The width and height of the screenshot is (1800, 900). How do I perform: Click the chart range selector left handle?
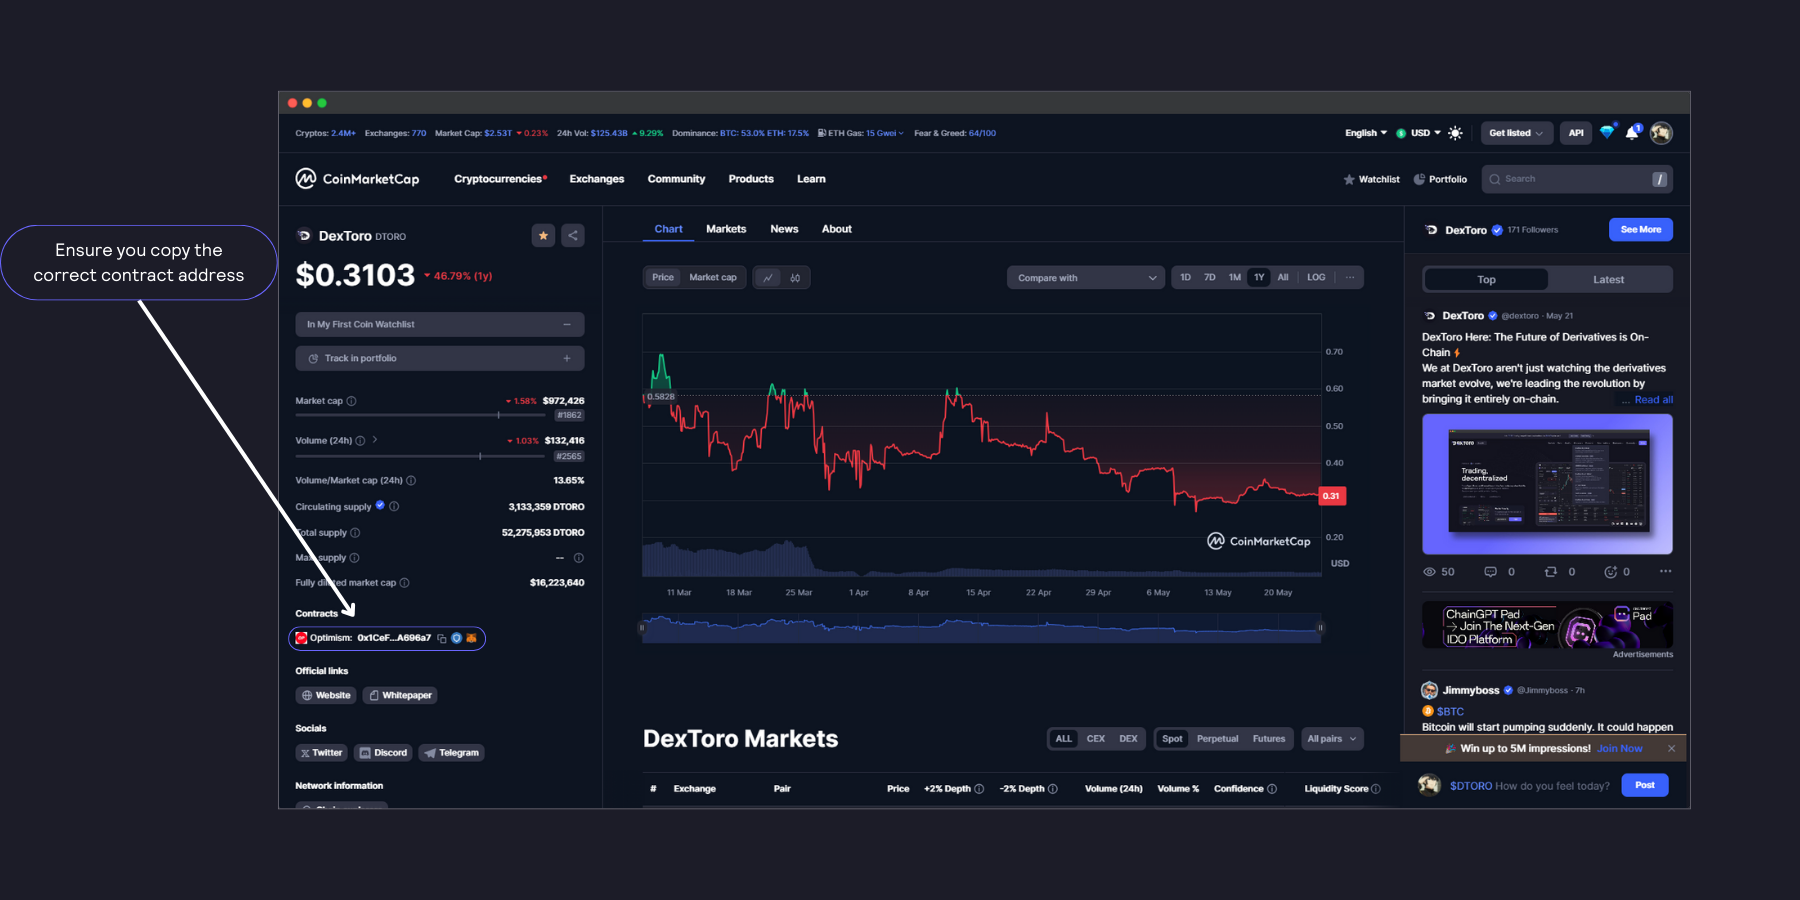pos(642,628)
